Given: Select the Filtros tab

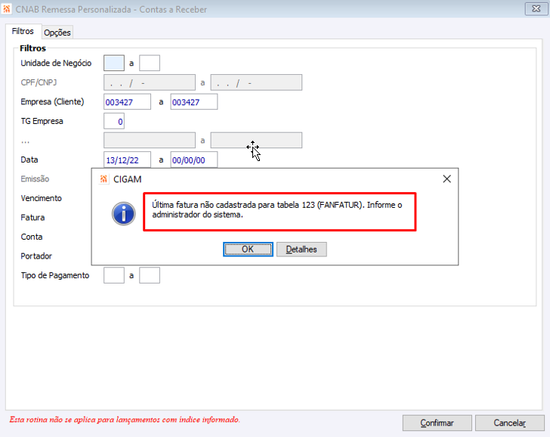Looking at the screenshot, I should point(23,31).
